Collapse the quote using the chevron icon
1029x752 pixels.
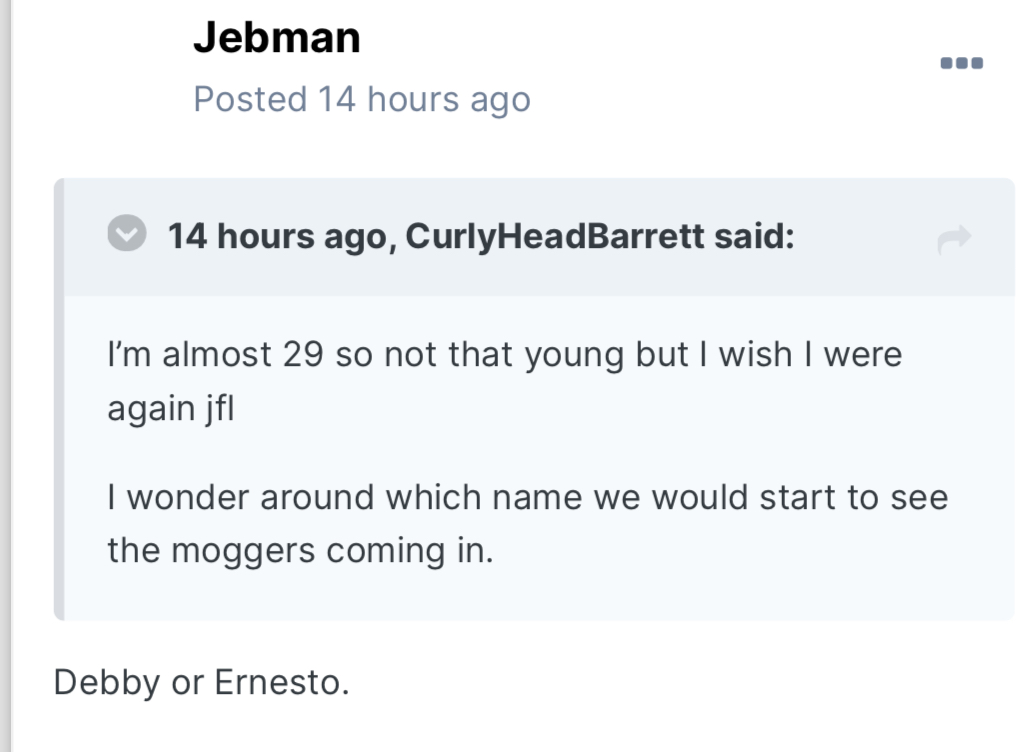pyautogui.click(x=127, y=236)
